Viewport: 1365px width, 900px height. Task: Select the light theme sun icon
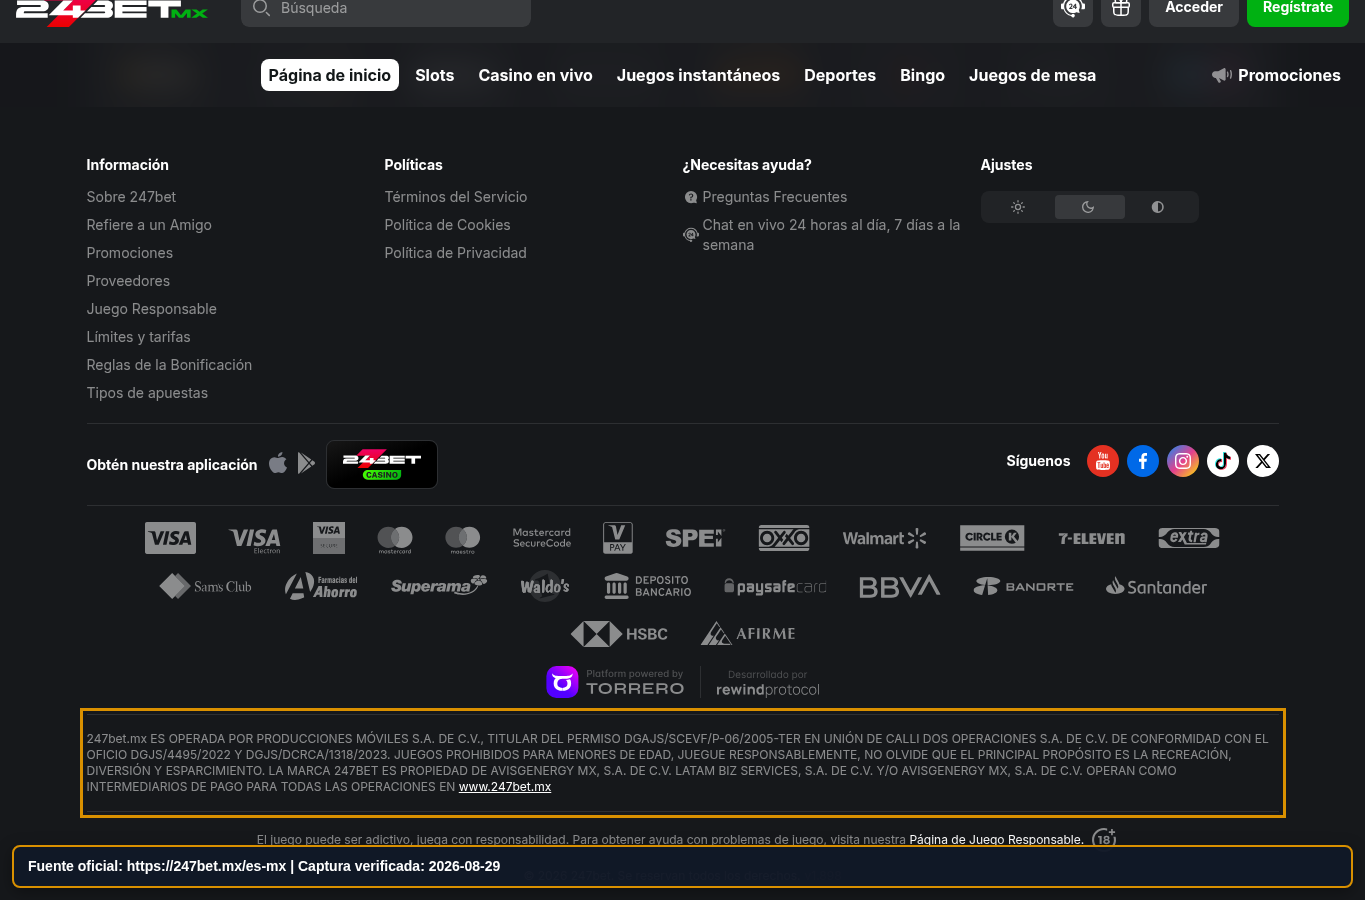[x=1018, y=207]
